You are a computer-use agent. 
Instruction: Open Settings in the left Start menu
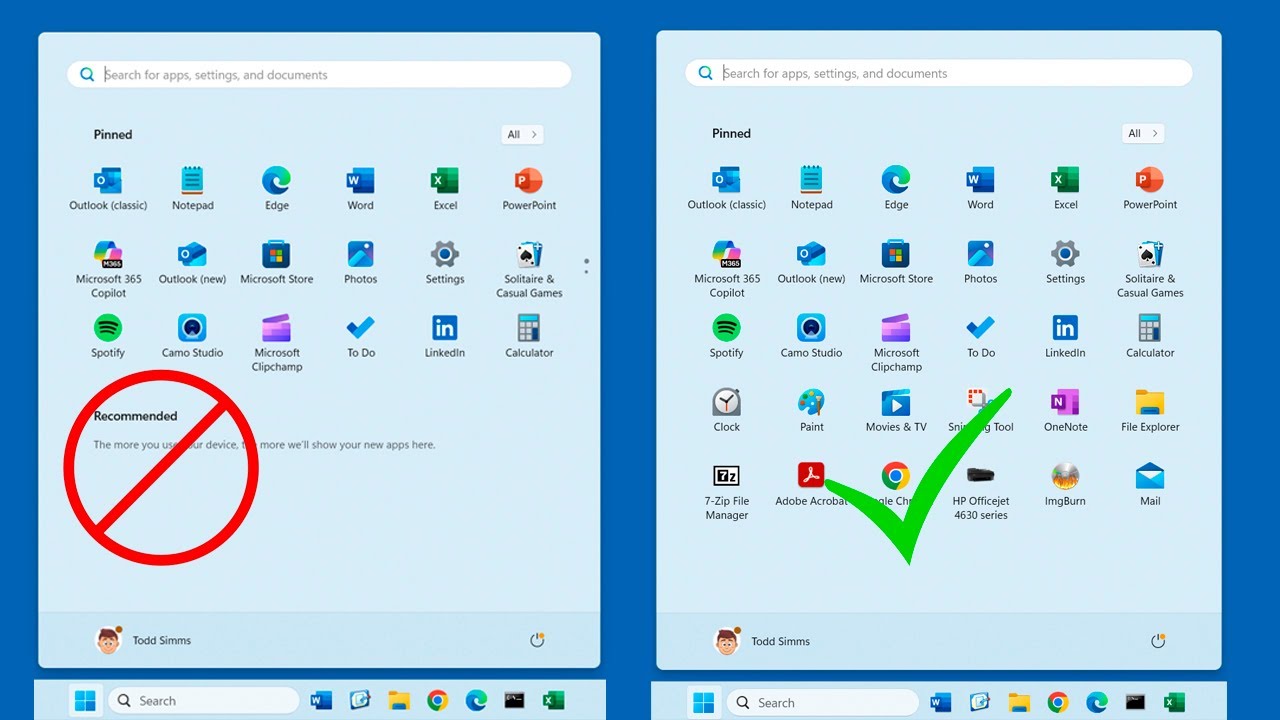click(445, 263)
